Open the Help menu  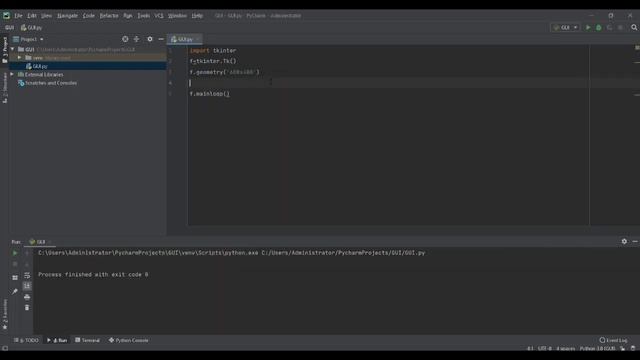197,16
